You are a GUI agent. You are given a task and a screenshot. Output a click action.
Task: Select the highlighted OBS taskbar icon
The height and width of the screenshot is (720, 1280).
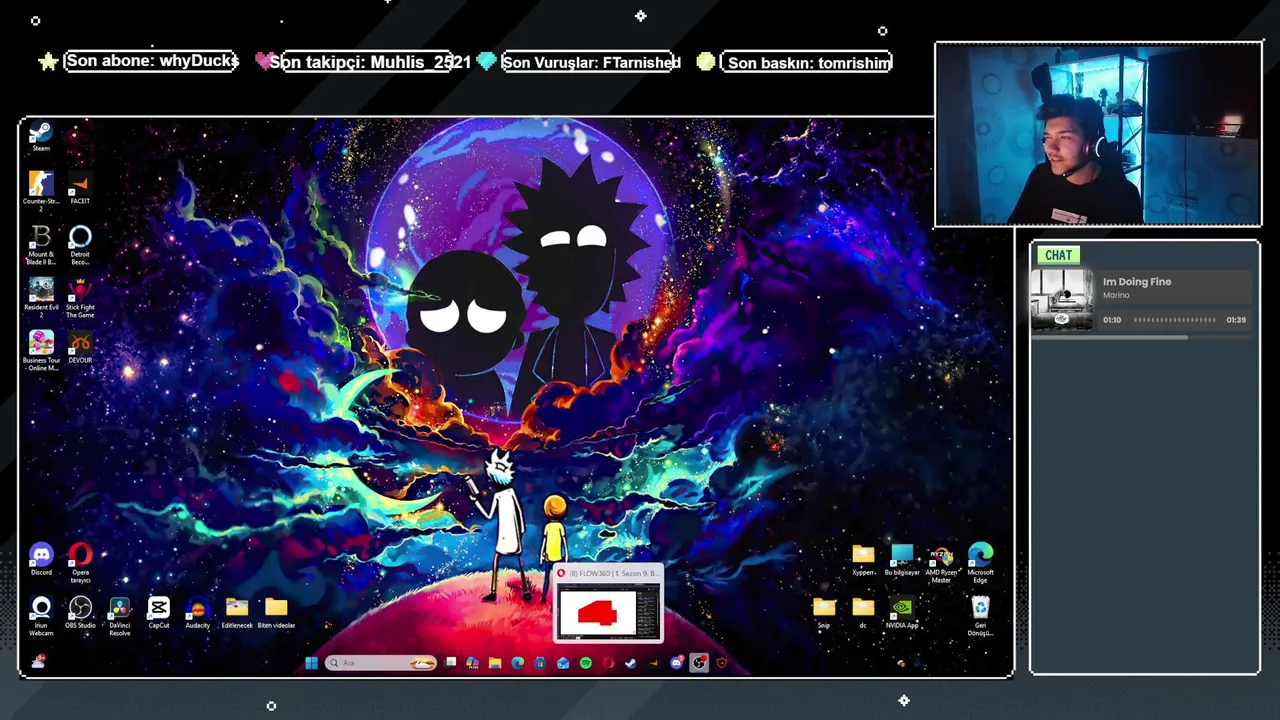(x=699, y=663)
